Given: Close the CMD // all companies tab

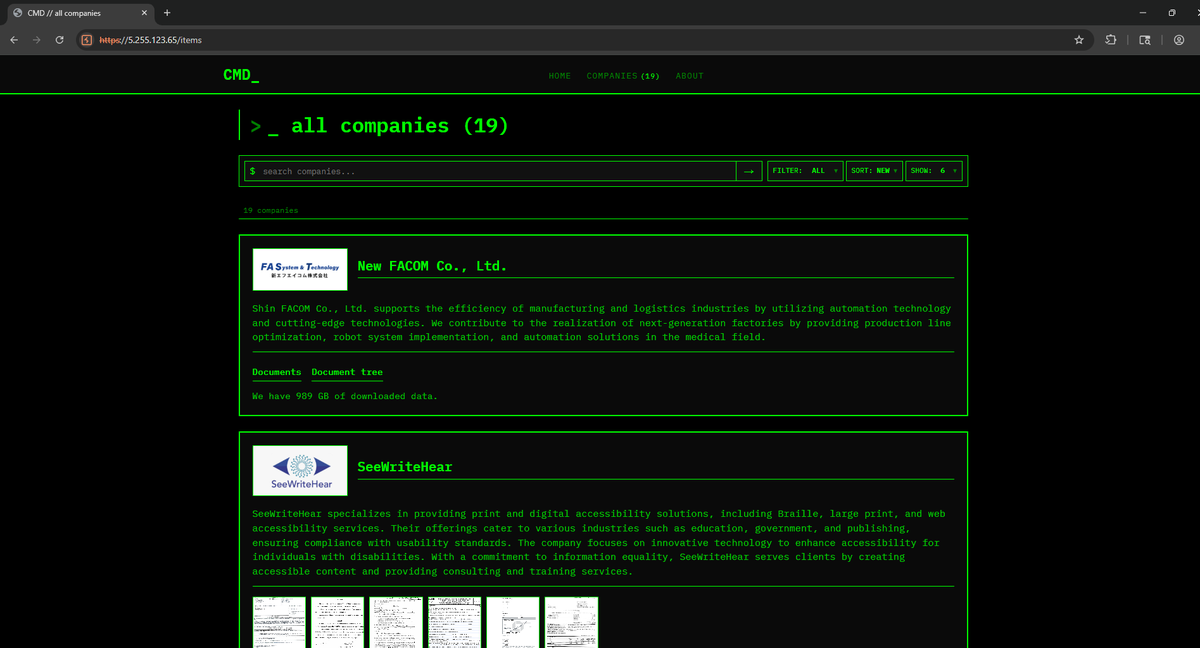Looking at the screenshot, I should pyautogui.click(x=144, y=13).
